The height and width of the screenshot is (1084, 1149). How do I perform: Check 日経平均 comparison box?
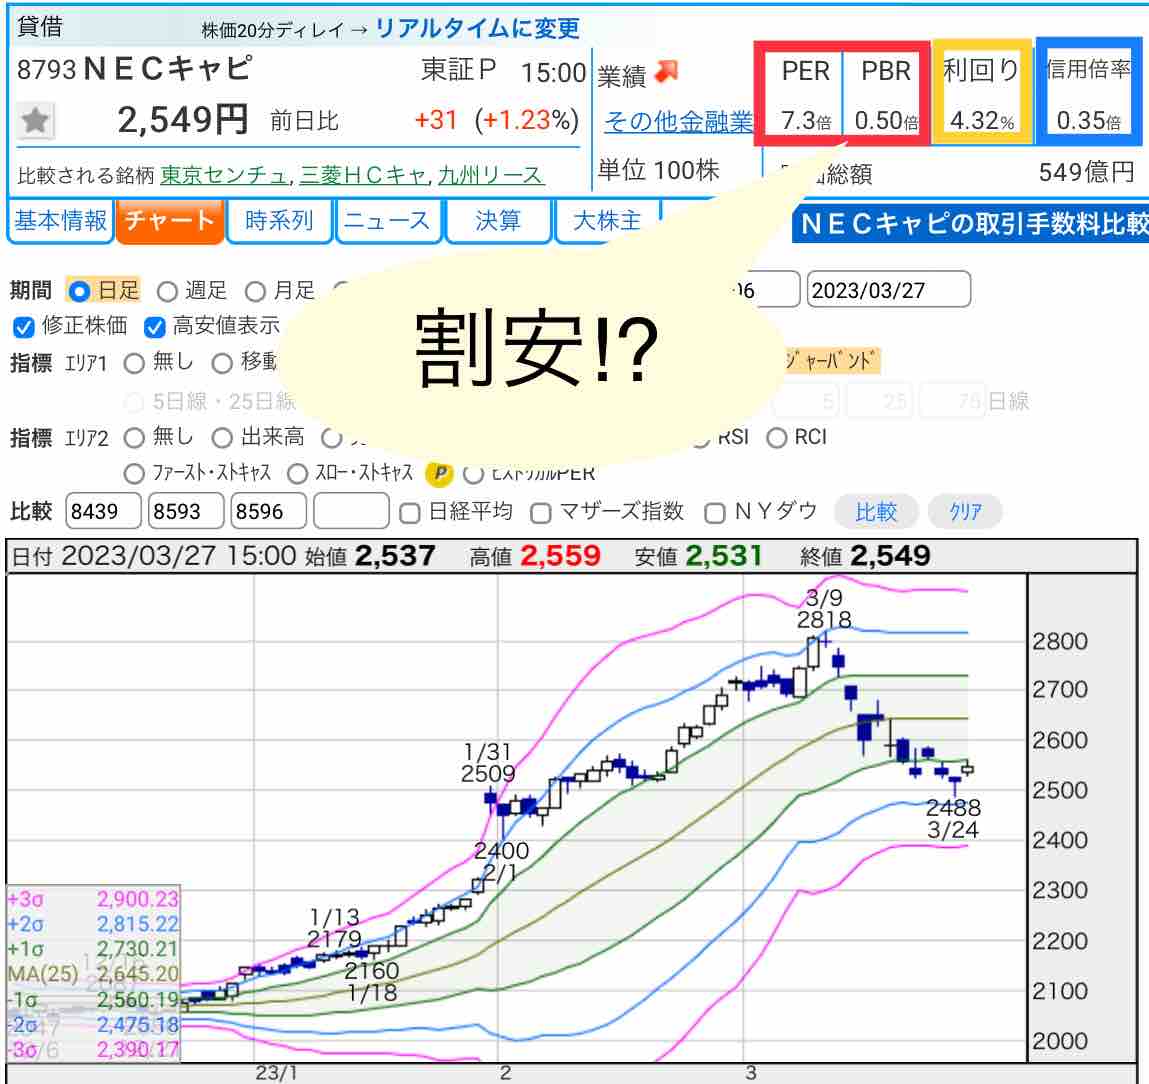tap(410, 512)
